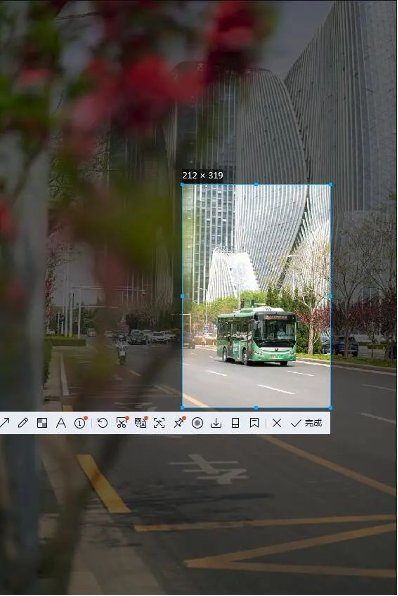Start text recognition translate tool
The width and height of the screenshot is (398, 596).
coord(141,423)
